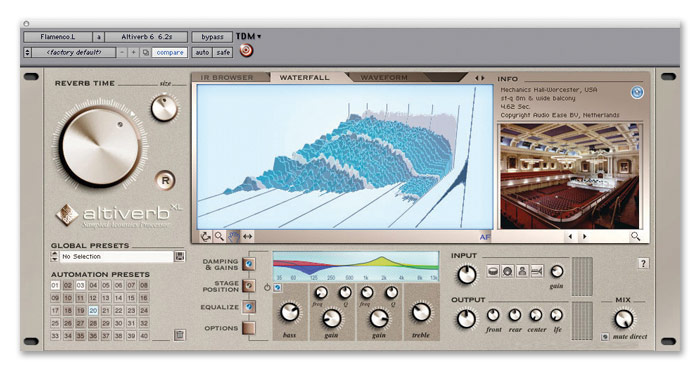The image size is (700, 371).
Task: Save the global preset with the disk icon
Action: 179,256
